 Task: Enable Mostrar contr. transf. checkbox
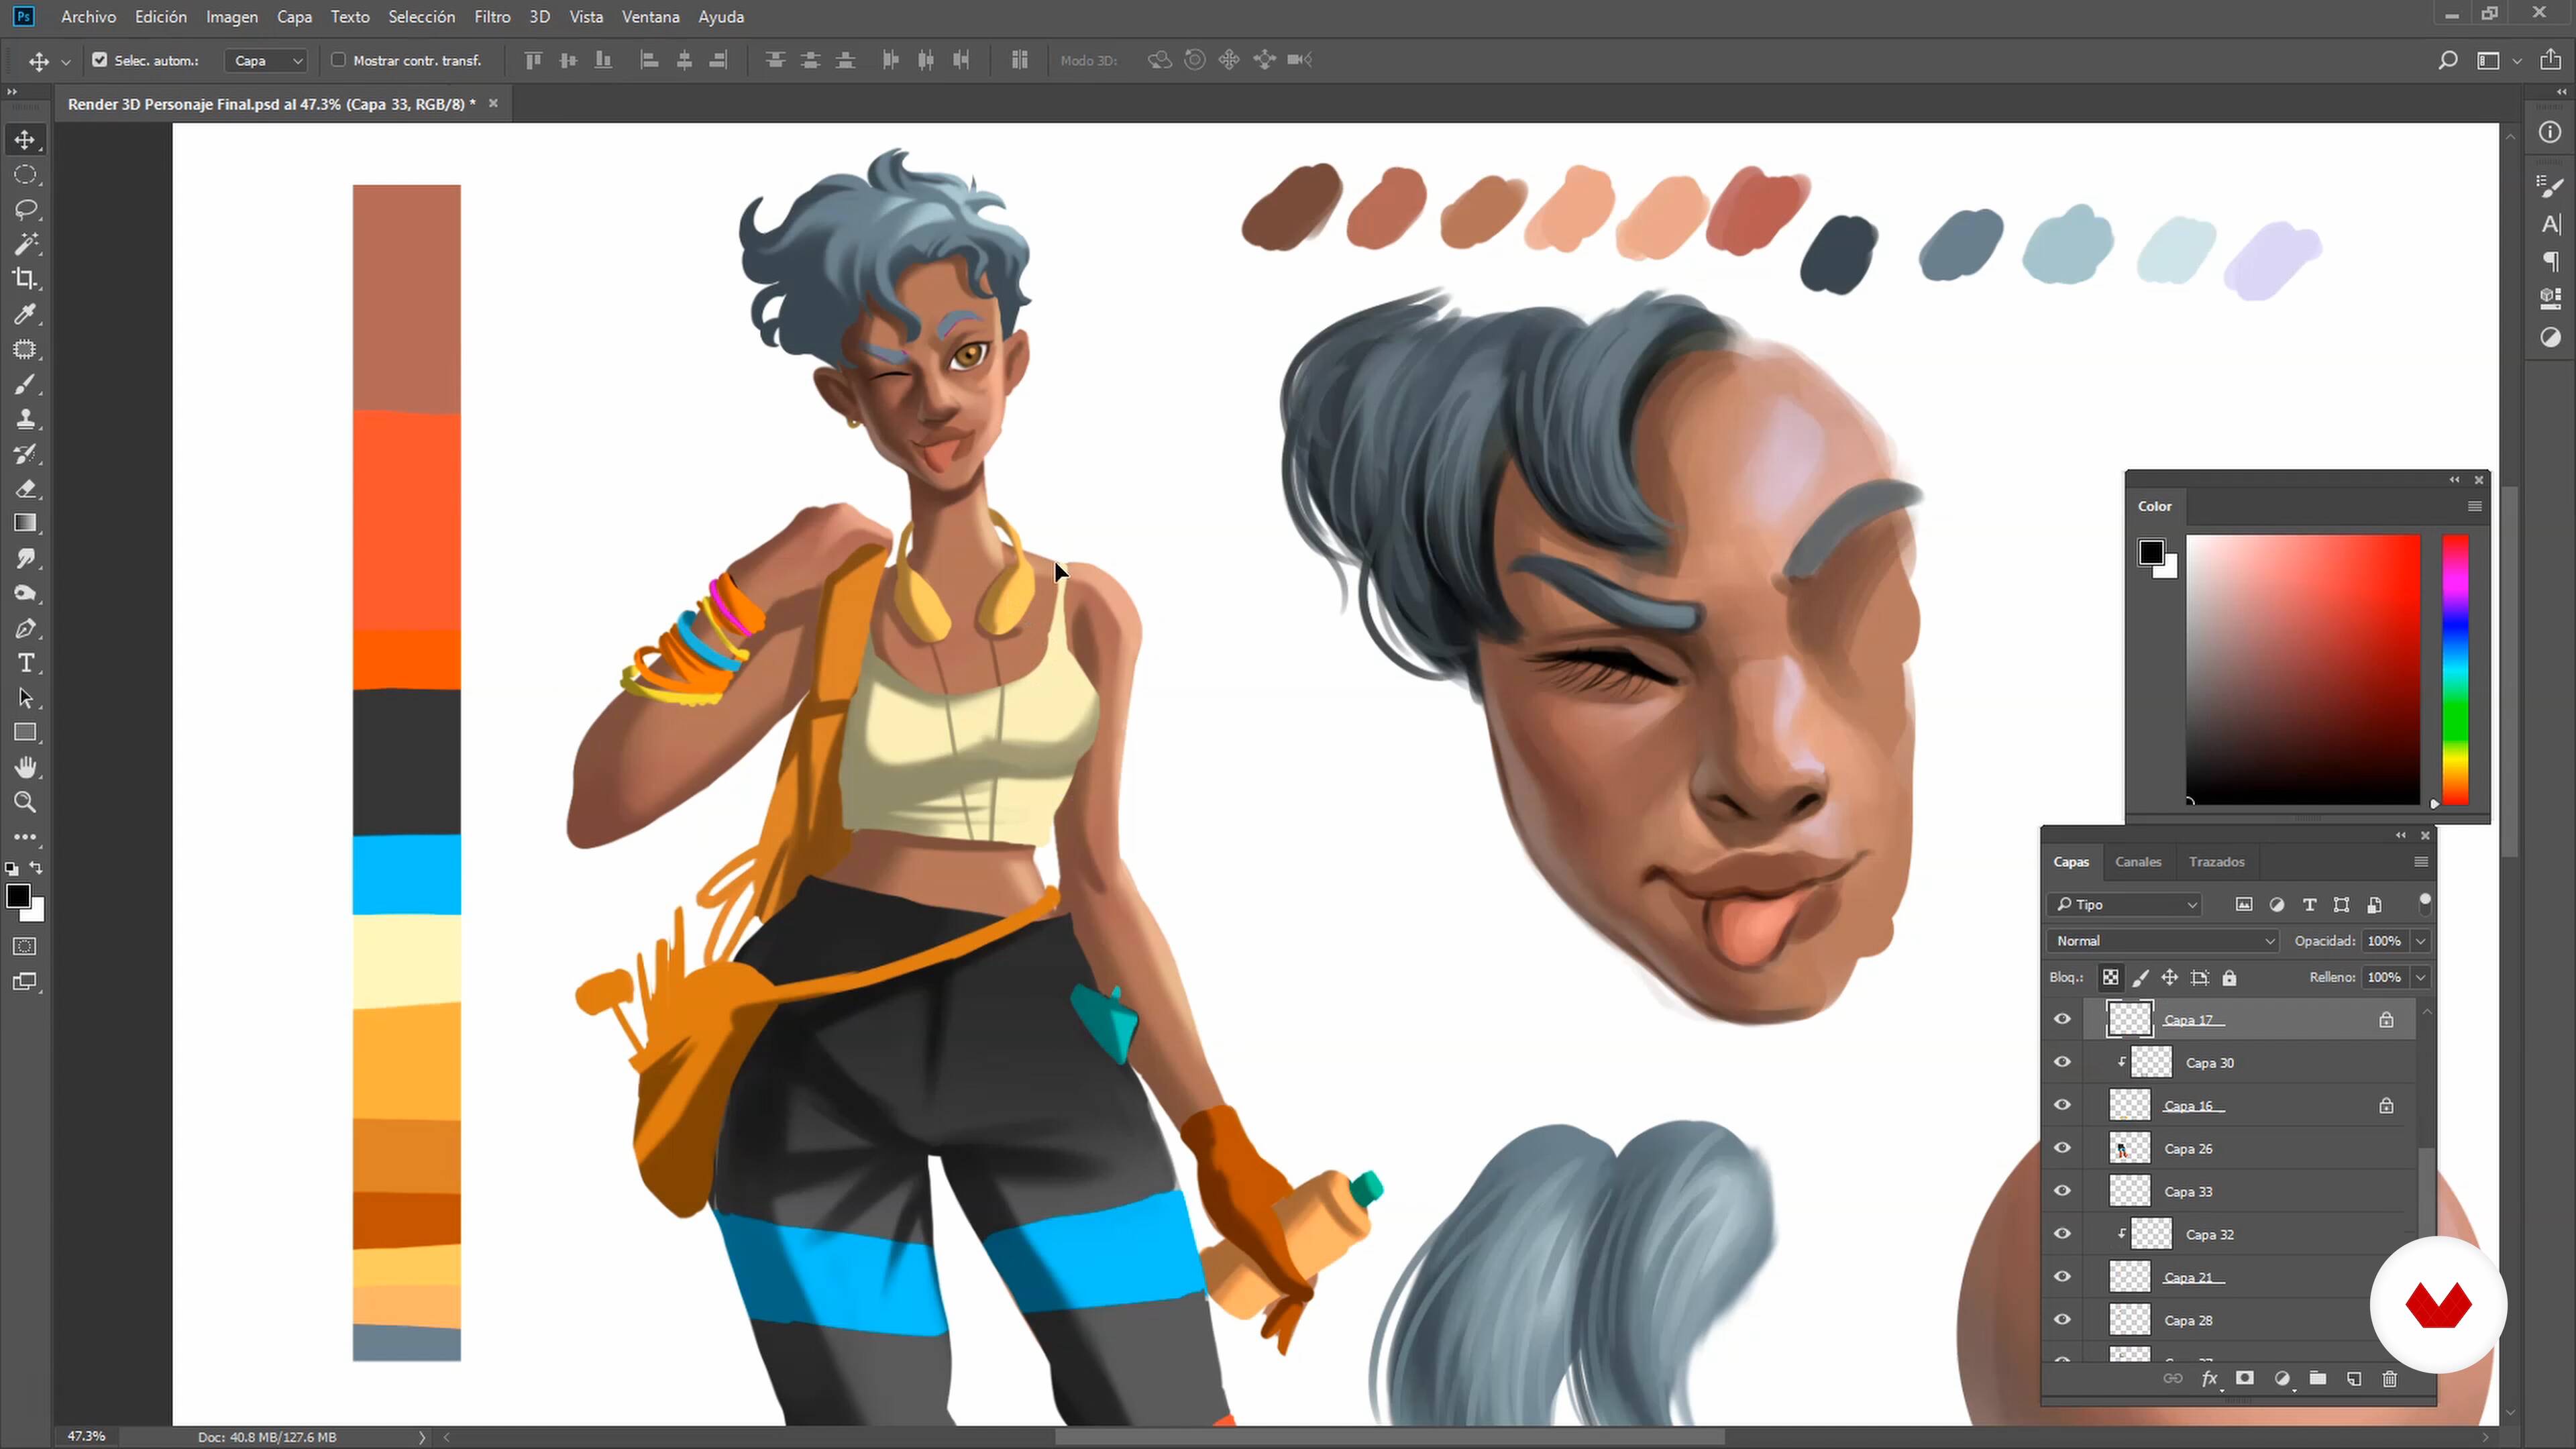tap(338, 60)
